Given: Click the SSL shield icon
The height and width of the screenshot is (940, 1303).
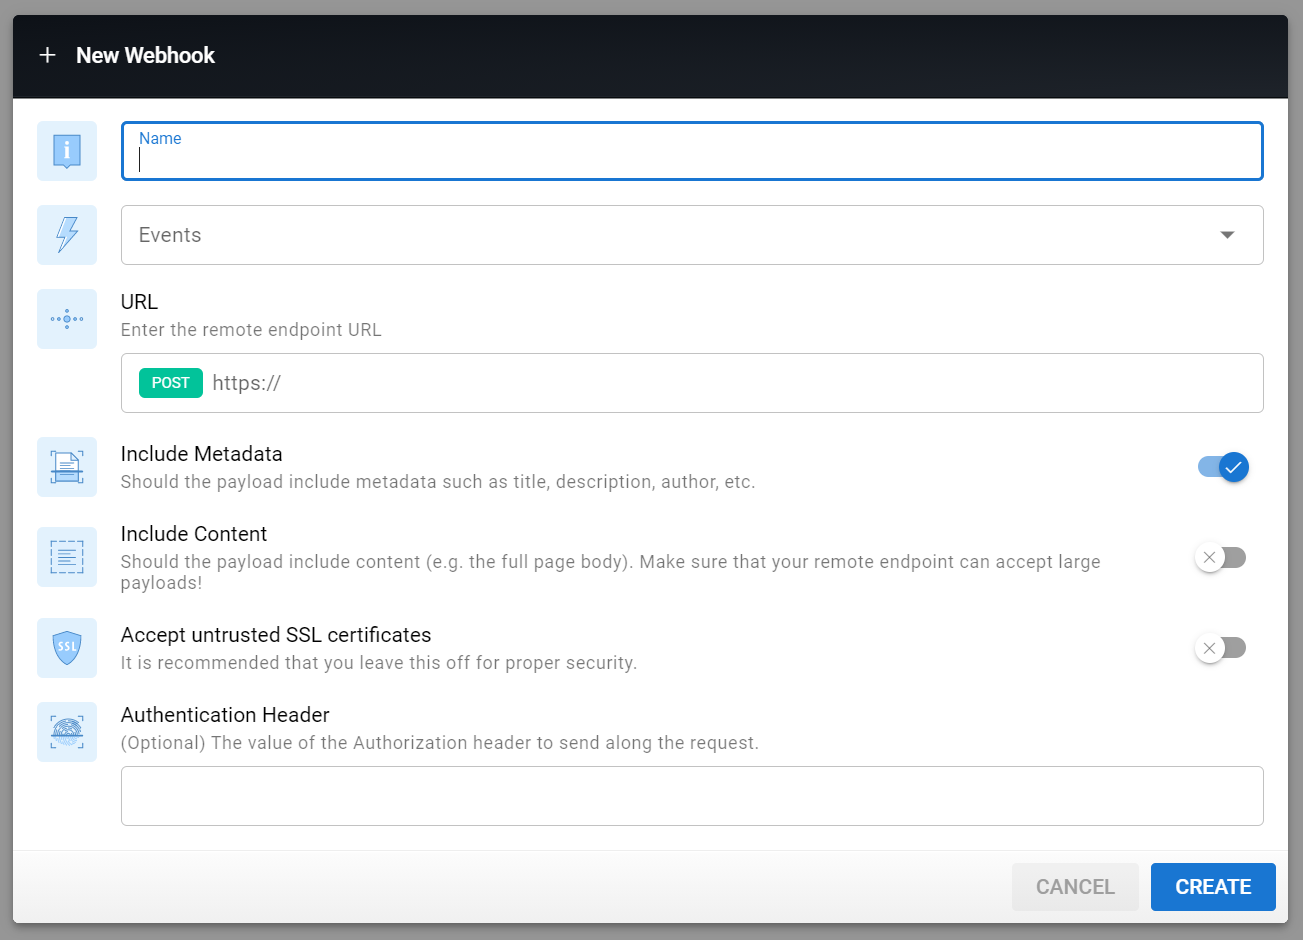Looking at the screenshot, I should click(x=66, y=648).
